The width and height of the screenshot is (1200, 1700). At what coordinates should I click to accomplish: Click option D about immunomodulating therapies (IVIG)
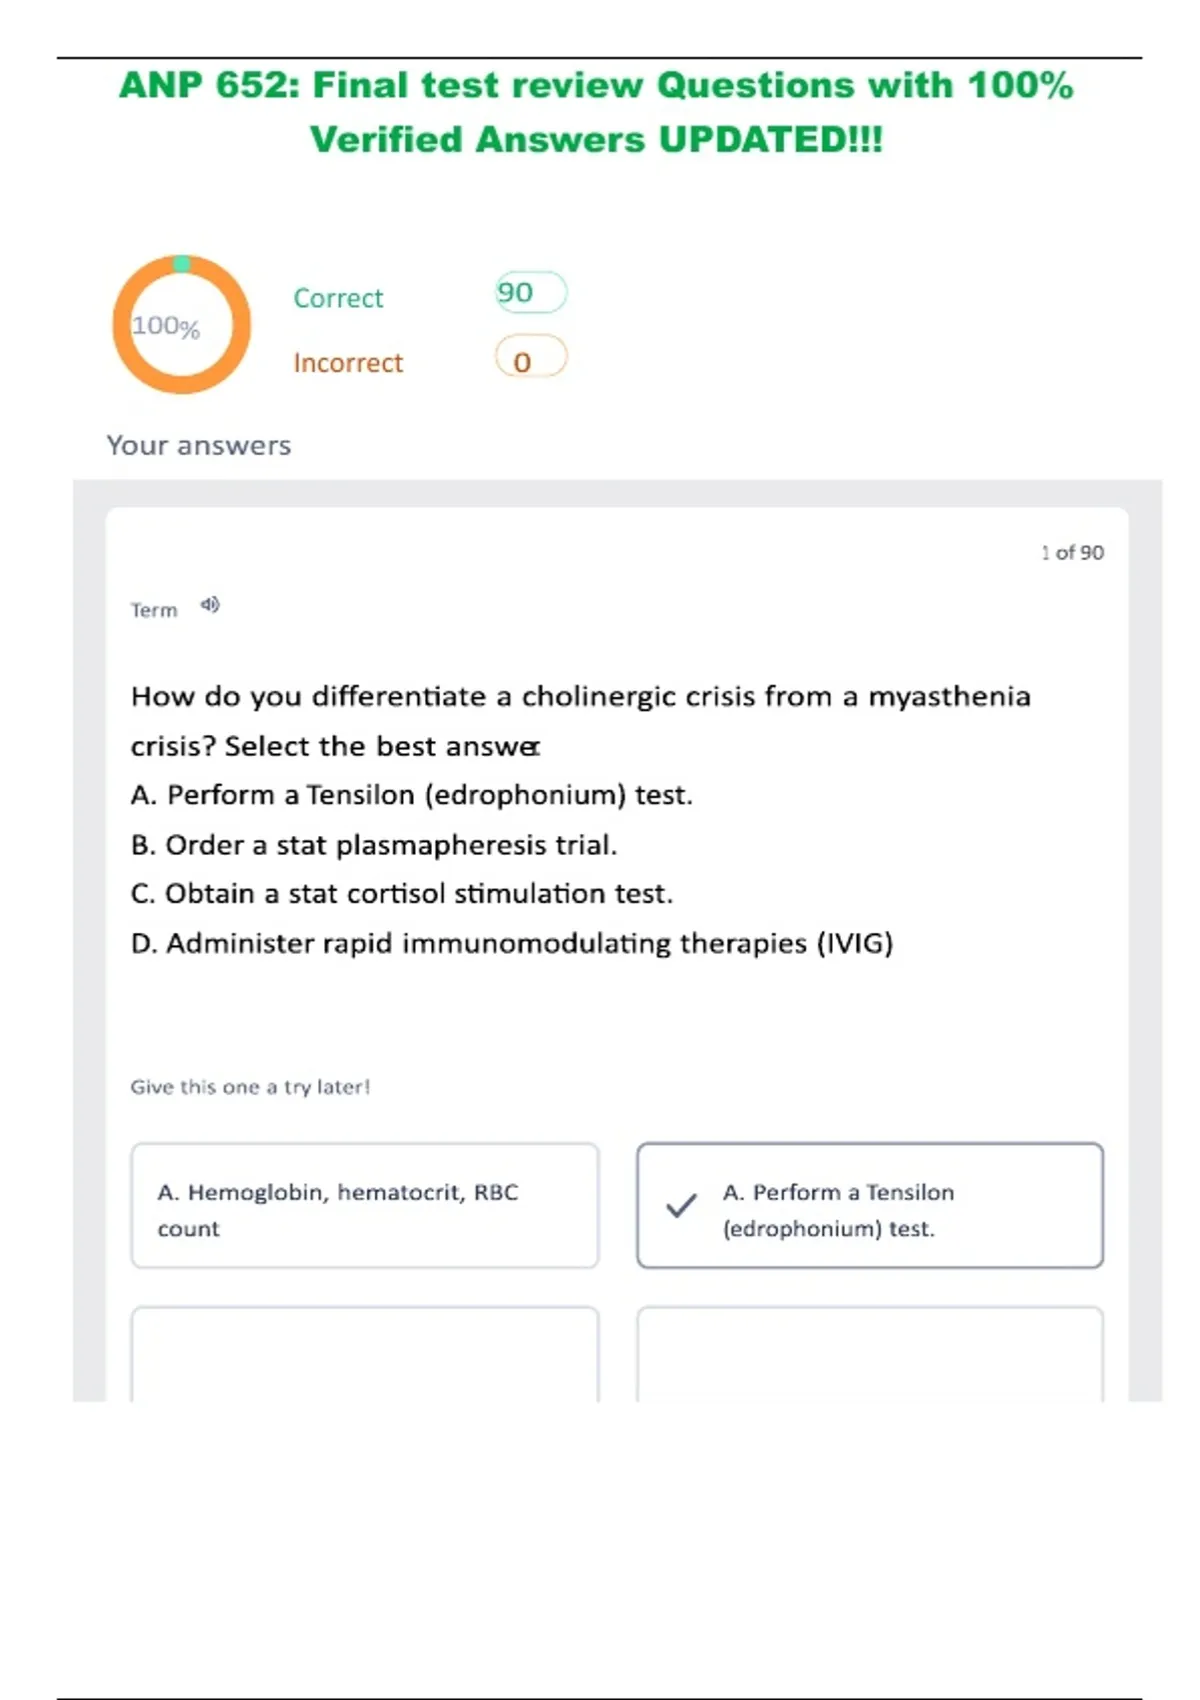click(512, 943)
